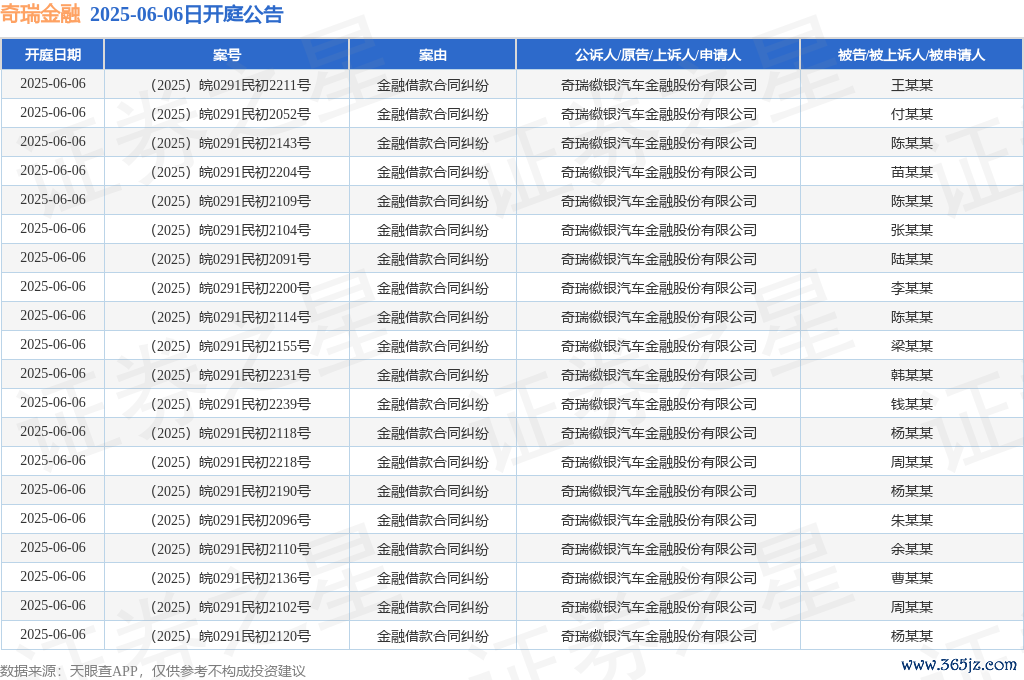1024x680 pixels.
Task: Click case number 皖0291民初2143号
Action: 231,143
